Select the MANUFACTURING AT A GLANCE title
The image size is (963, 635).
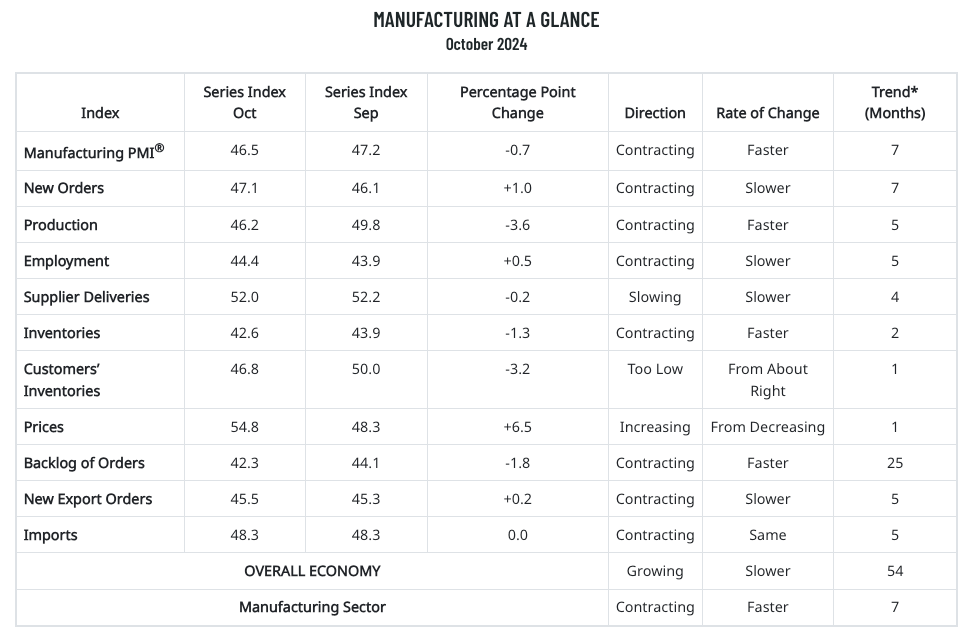[486, 20]
